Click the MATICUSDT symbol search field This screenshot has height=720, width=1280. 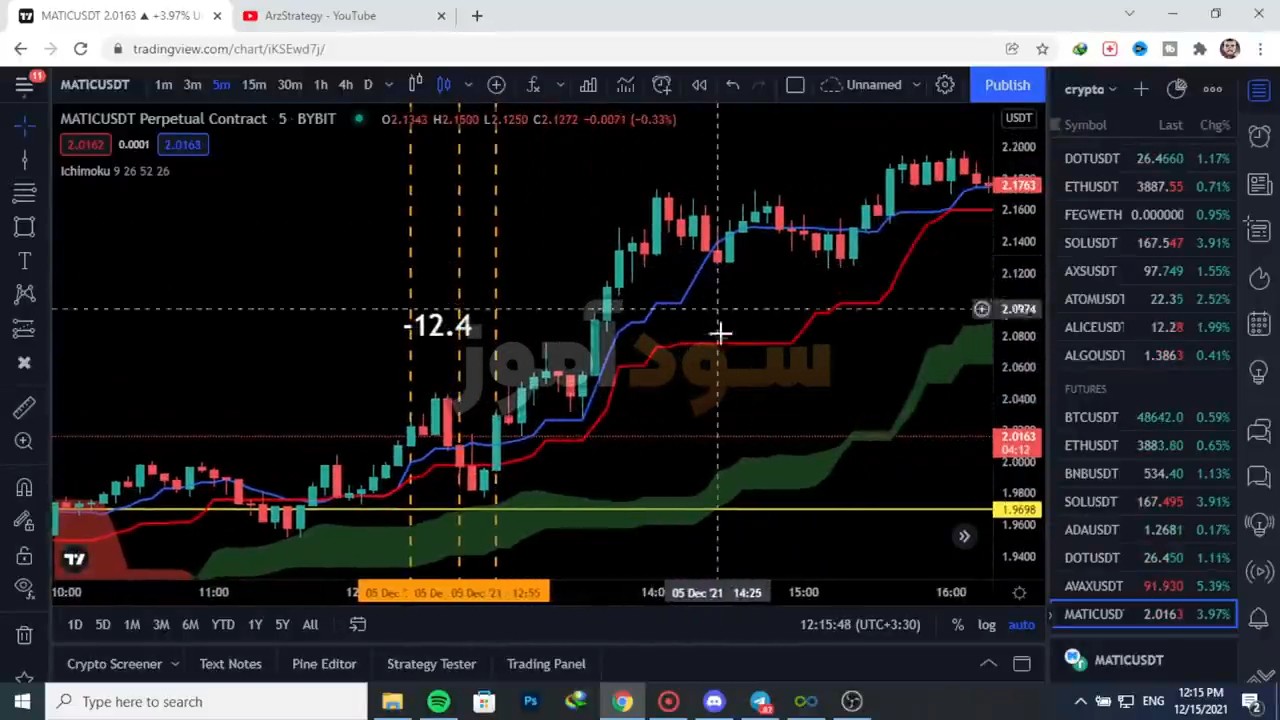point(95,85)
